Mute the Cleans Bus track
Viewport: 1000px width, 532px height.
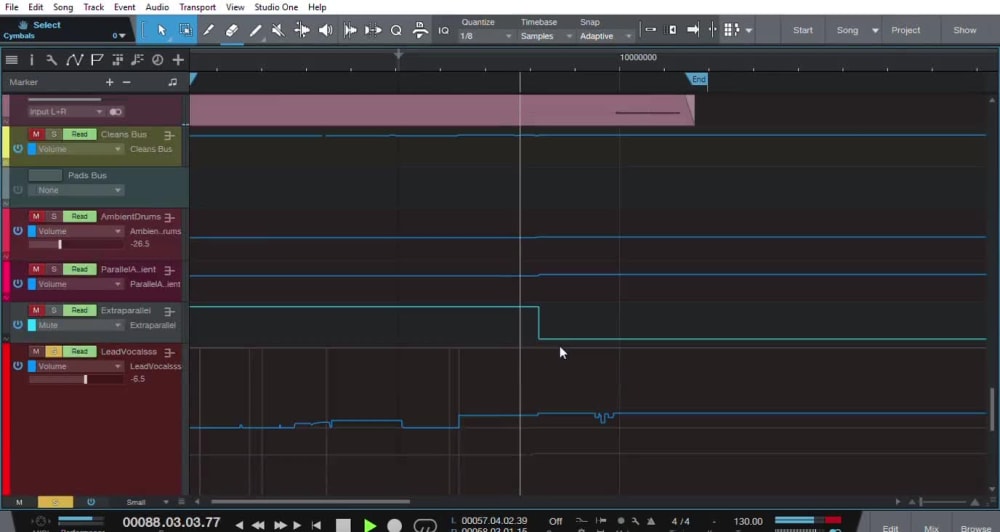tap(36, 134)
